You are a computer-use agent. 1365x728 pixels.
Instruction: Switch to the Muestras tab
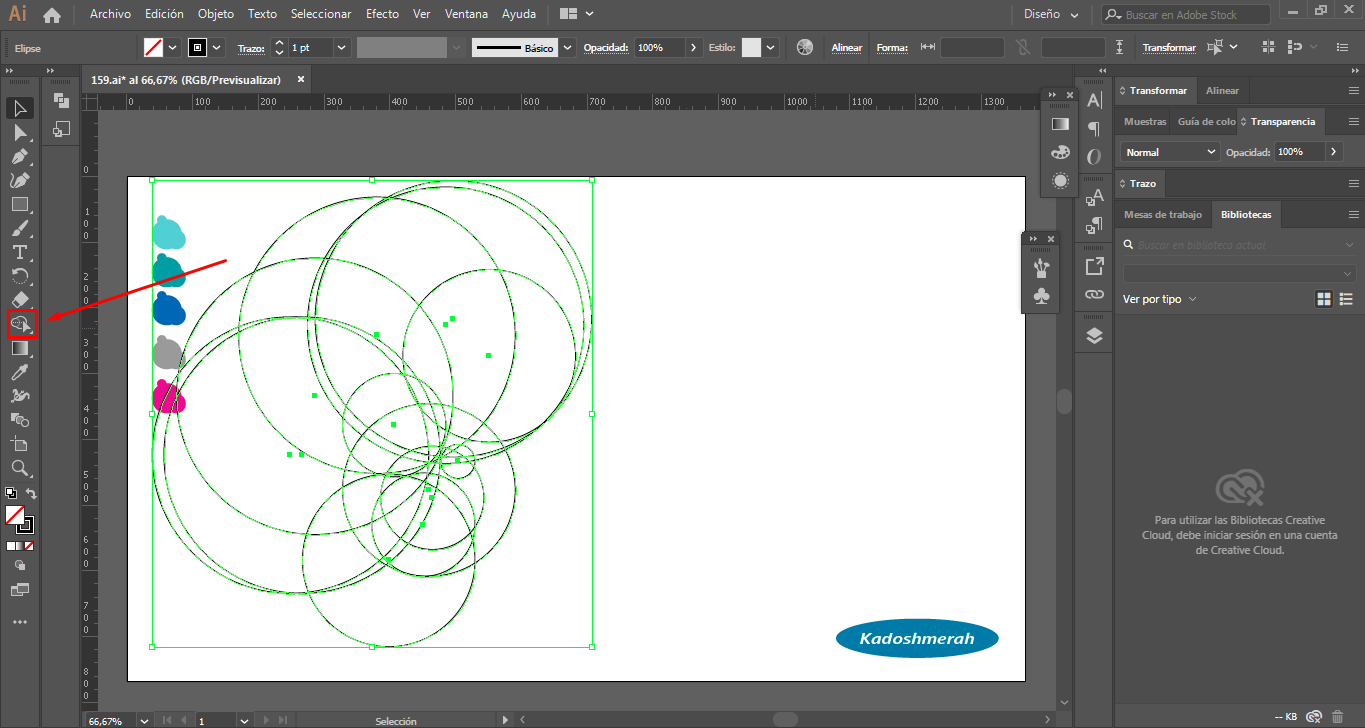pyautogui.click(x=1145, y=121)
